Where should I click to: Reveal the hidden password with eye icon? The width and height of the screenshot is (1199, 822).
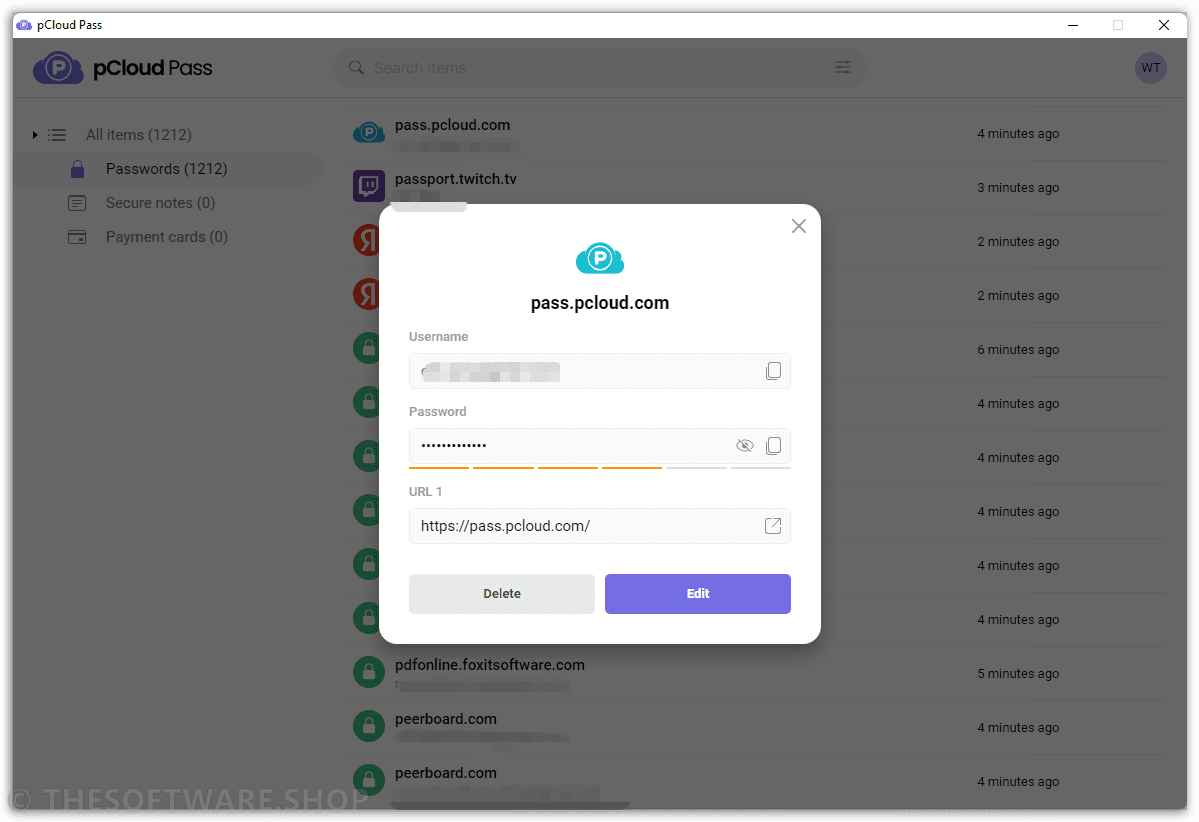click(744, 446)
